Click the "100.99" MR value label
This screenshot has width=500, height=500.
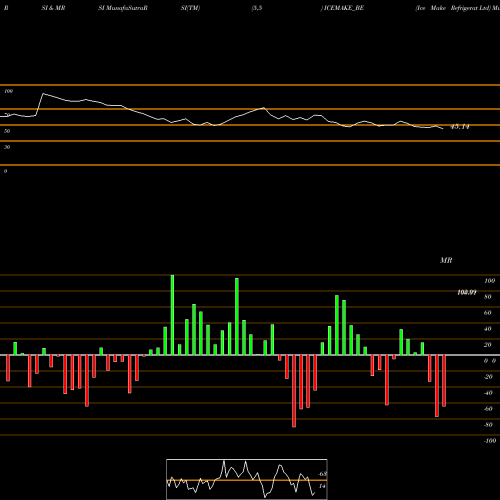(x=467, y=292)
